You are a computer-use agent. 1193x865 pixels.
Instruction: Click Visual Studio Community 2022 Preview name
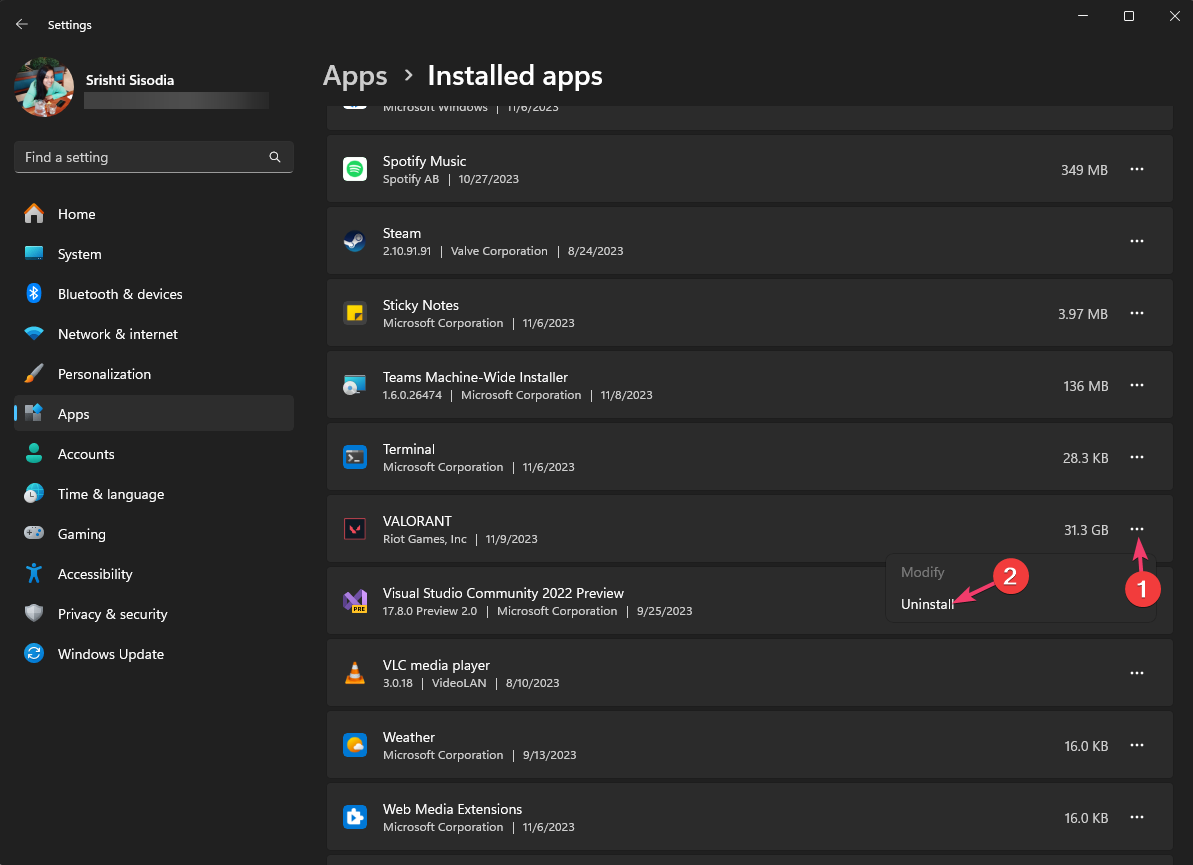click(503, 593)
